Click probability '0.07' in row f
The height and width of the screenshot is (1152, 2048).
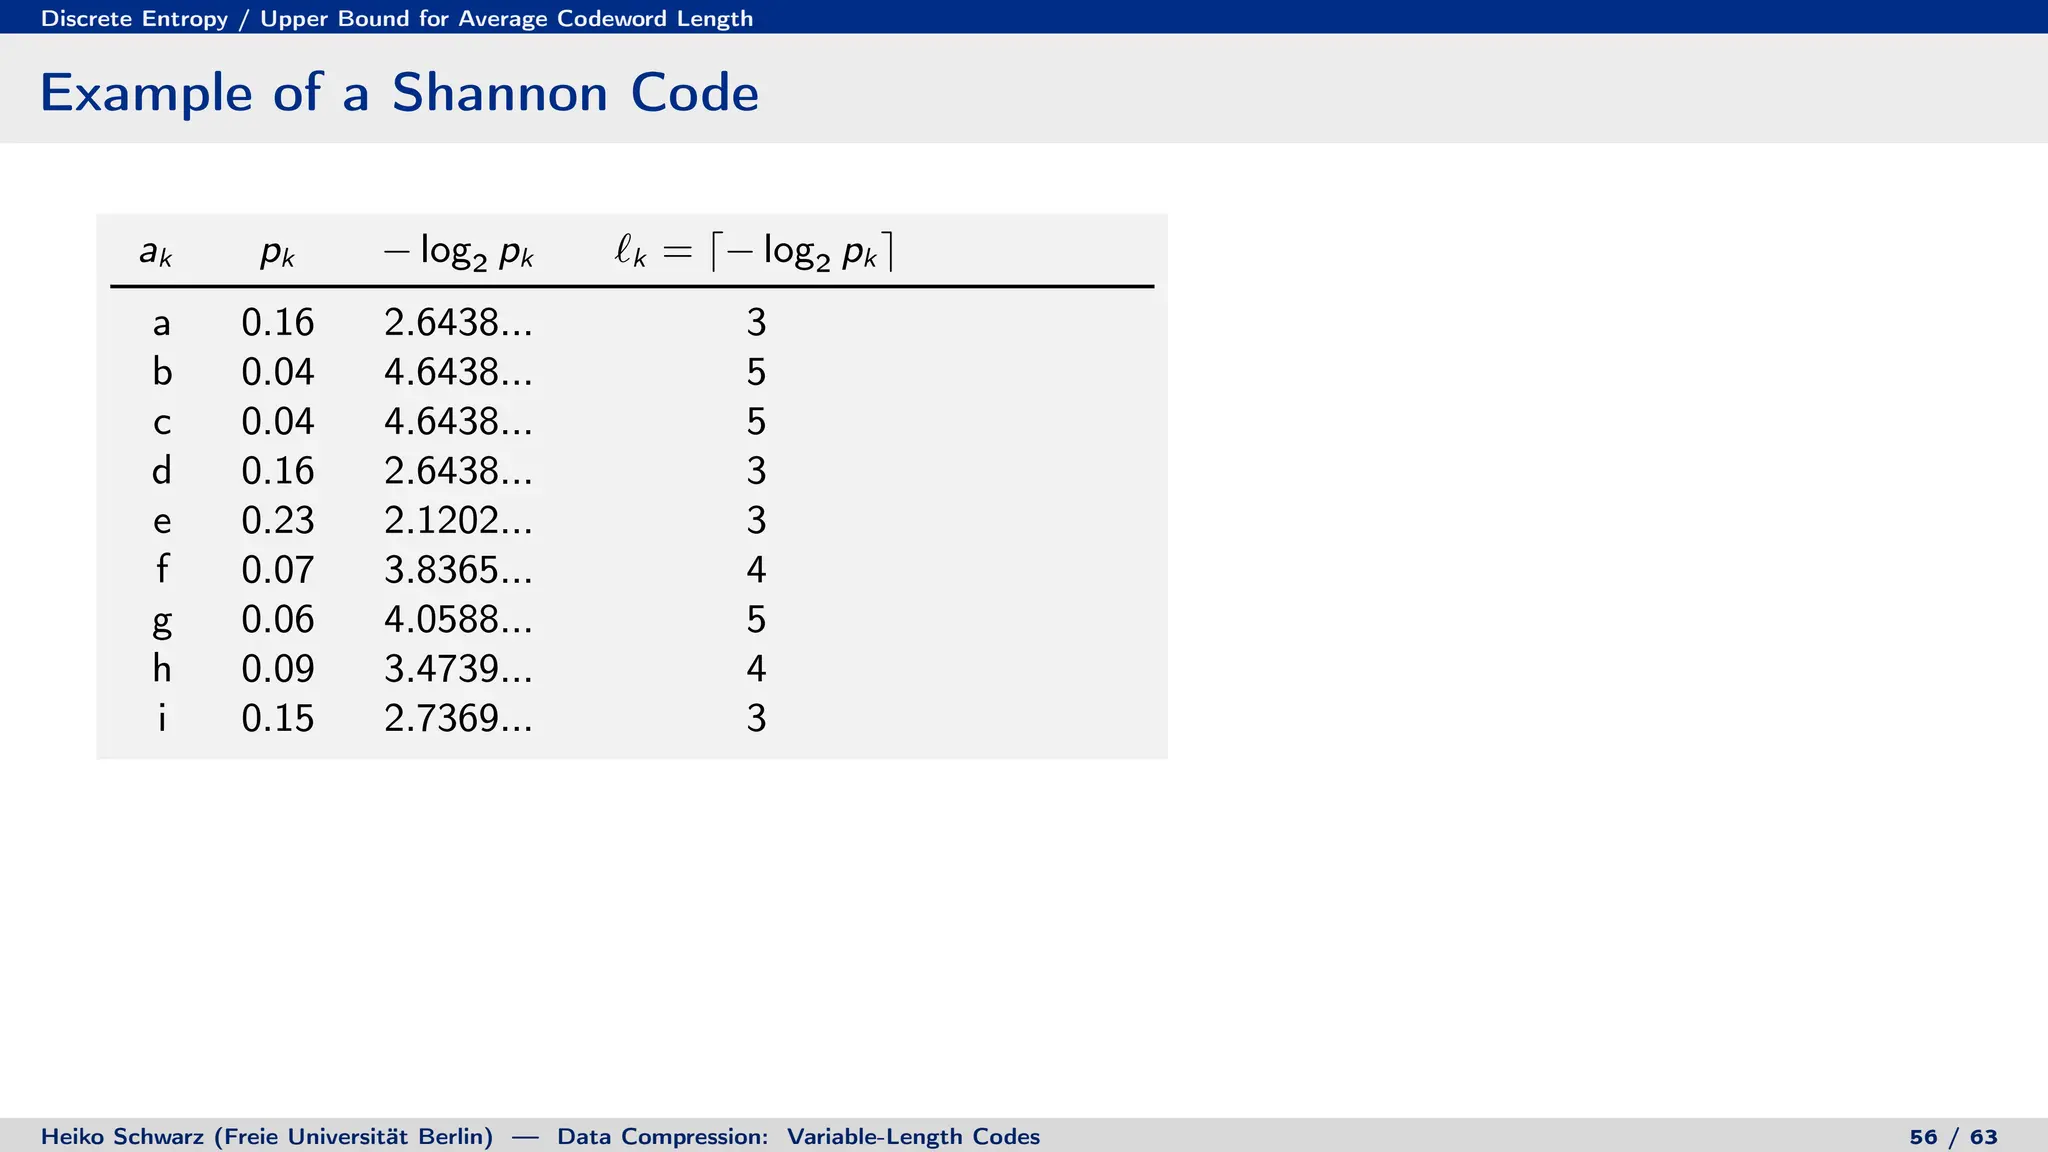tap(278, 570)
